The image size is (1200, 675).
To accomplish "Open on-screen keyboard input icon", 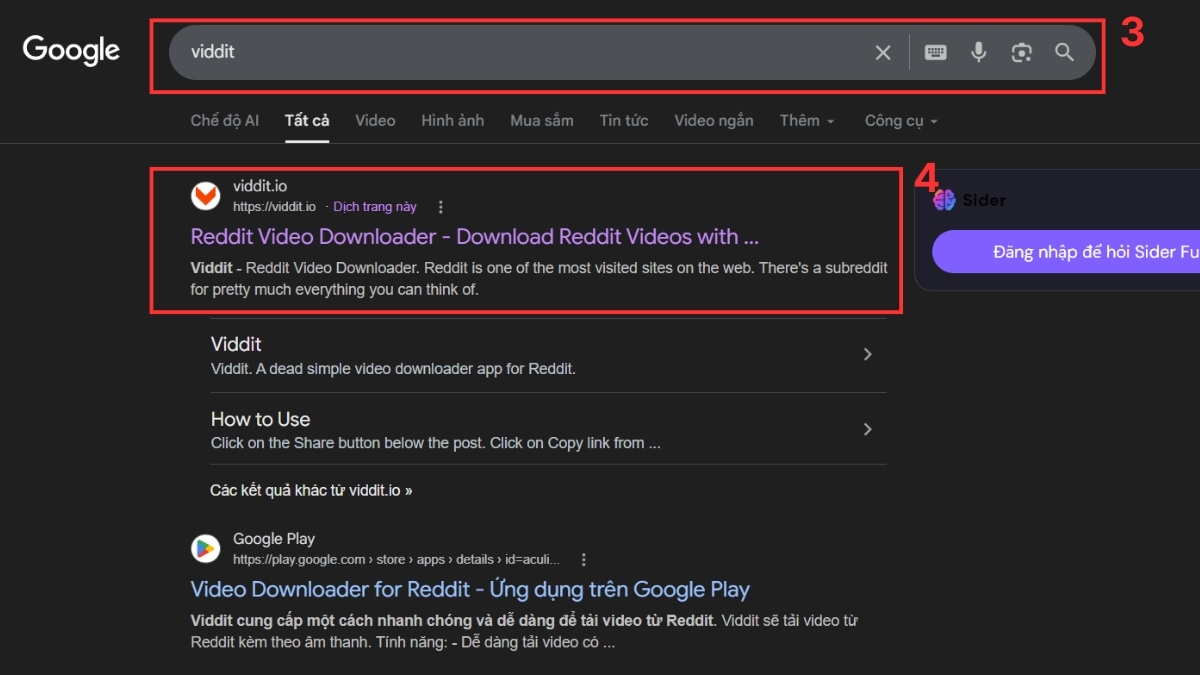I will click(934, 52).
